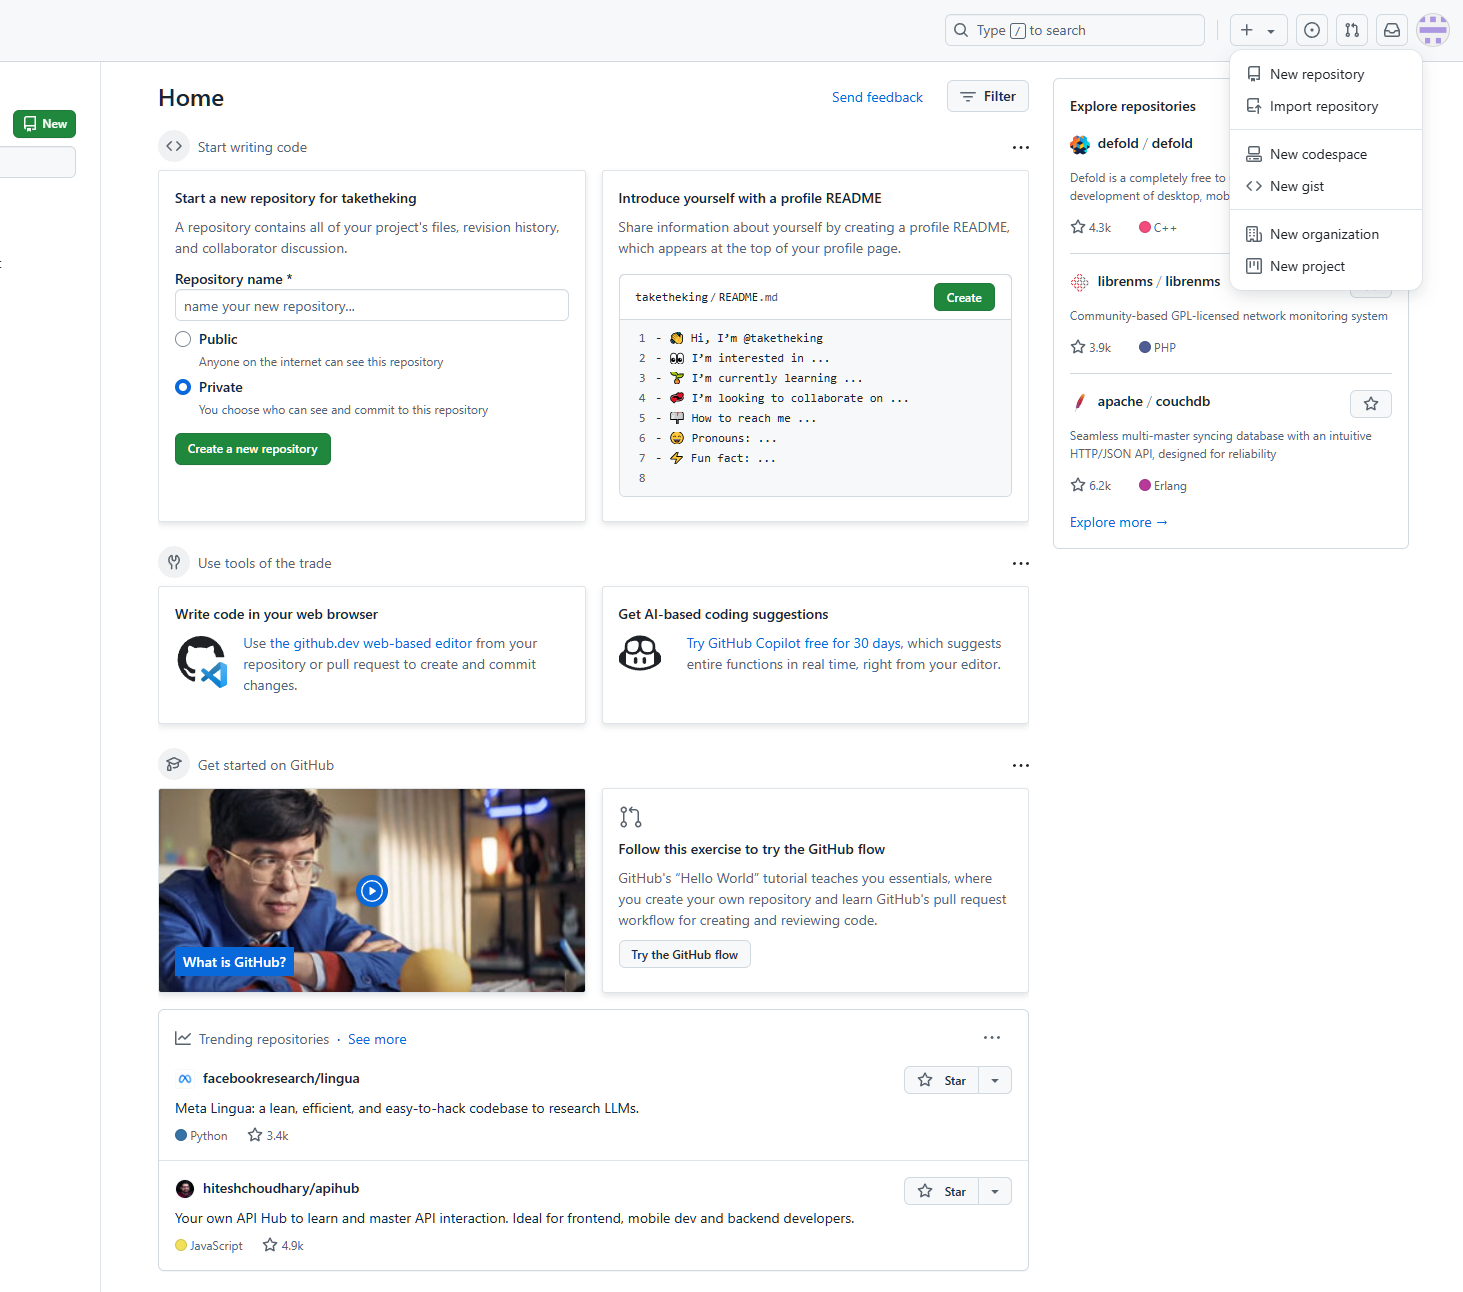Click the couchdb 6.2k star count icon
This screenshot has height=1292, width=1463.
tap(1078, 485)
